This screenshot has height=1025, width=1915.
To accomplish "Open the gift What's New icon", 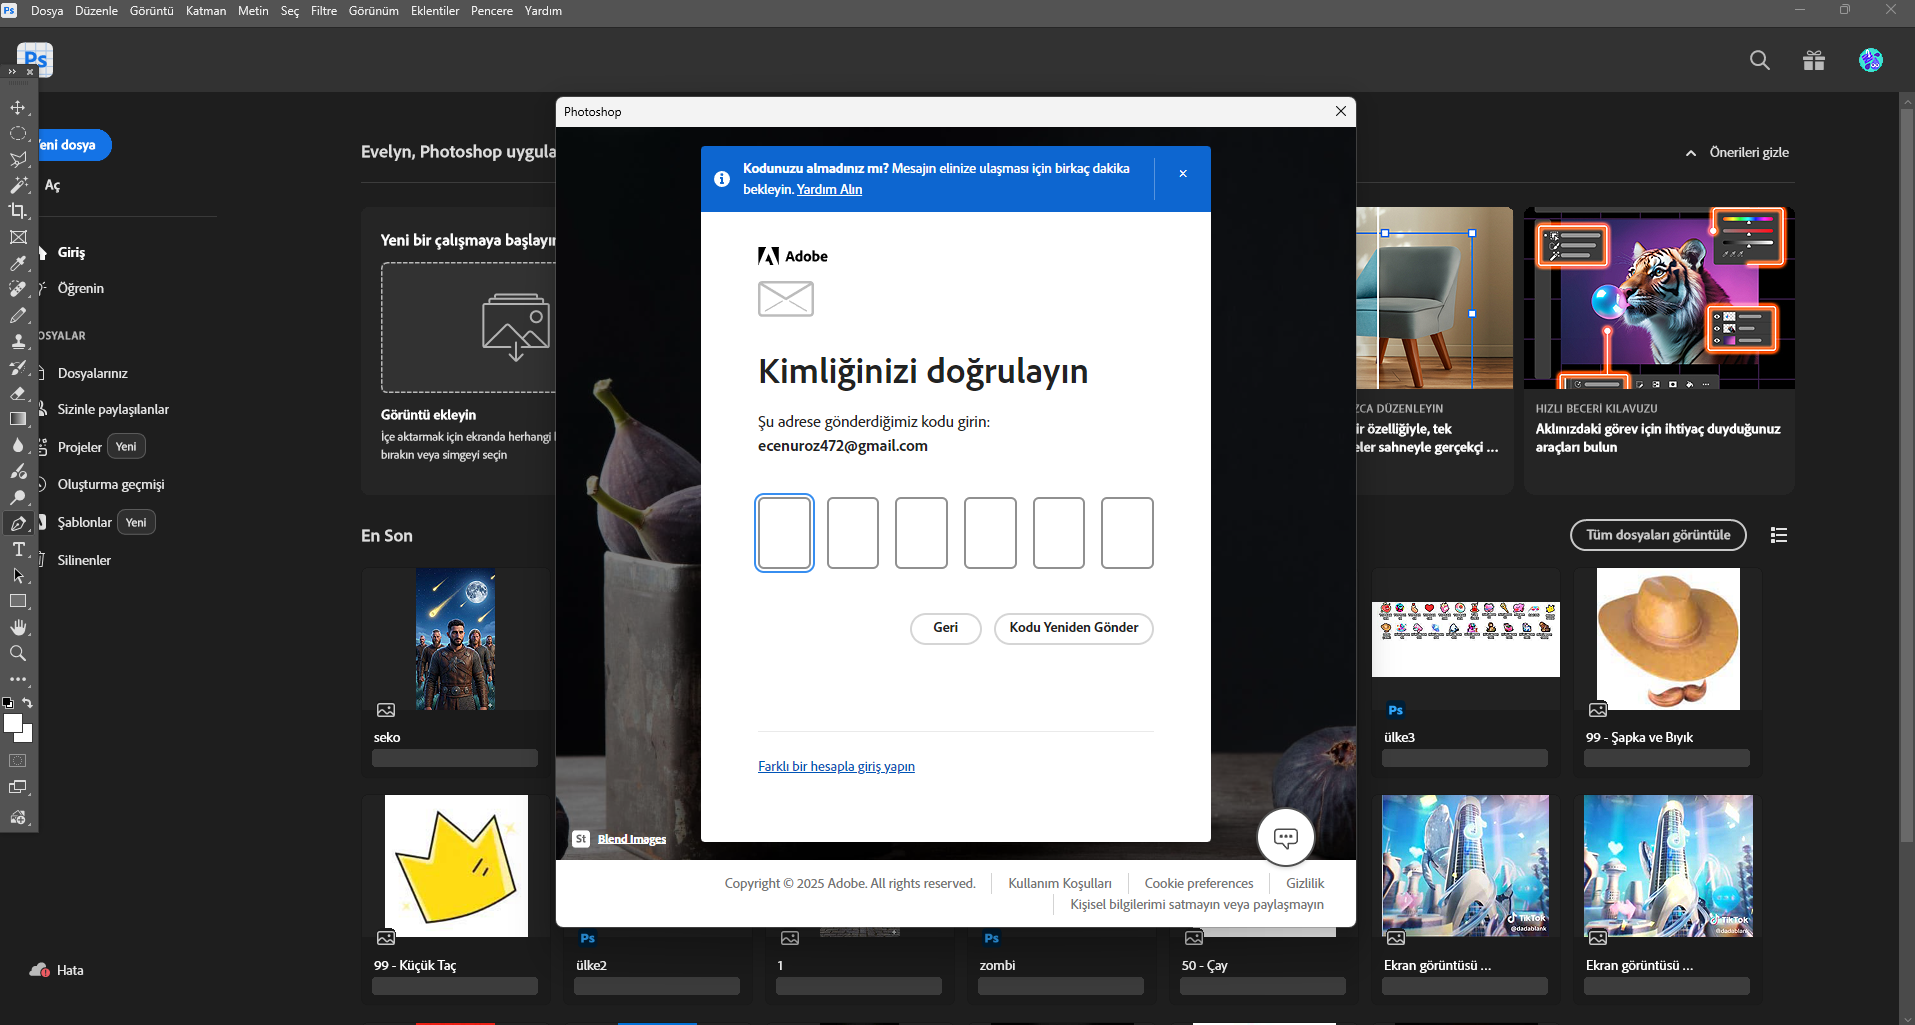I will [1814, 60].
